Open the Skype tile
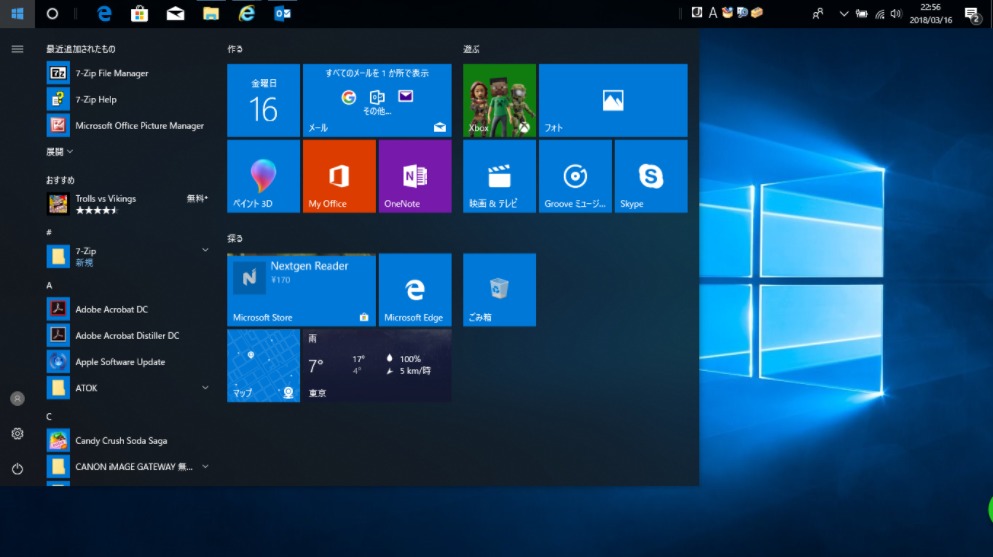Image resolution: width=993 pixels, height=557 pixels. tap(650, 176)
